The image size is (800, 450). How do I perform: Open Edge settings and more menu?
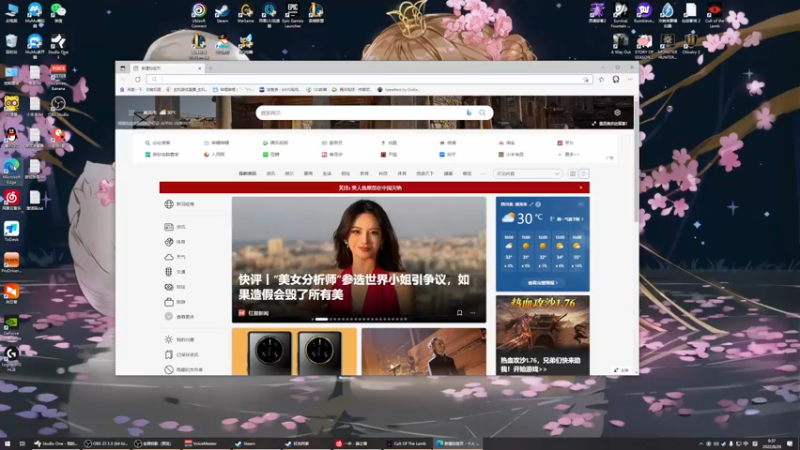[630, 80]
